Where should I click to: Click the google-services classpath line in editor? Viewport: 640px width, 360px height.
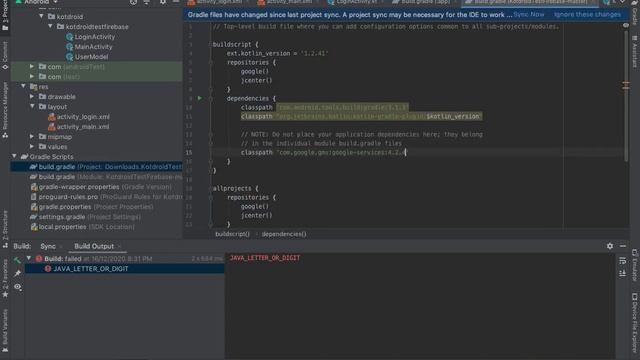[323, 153]
